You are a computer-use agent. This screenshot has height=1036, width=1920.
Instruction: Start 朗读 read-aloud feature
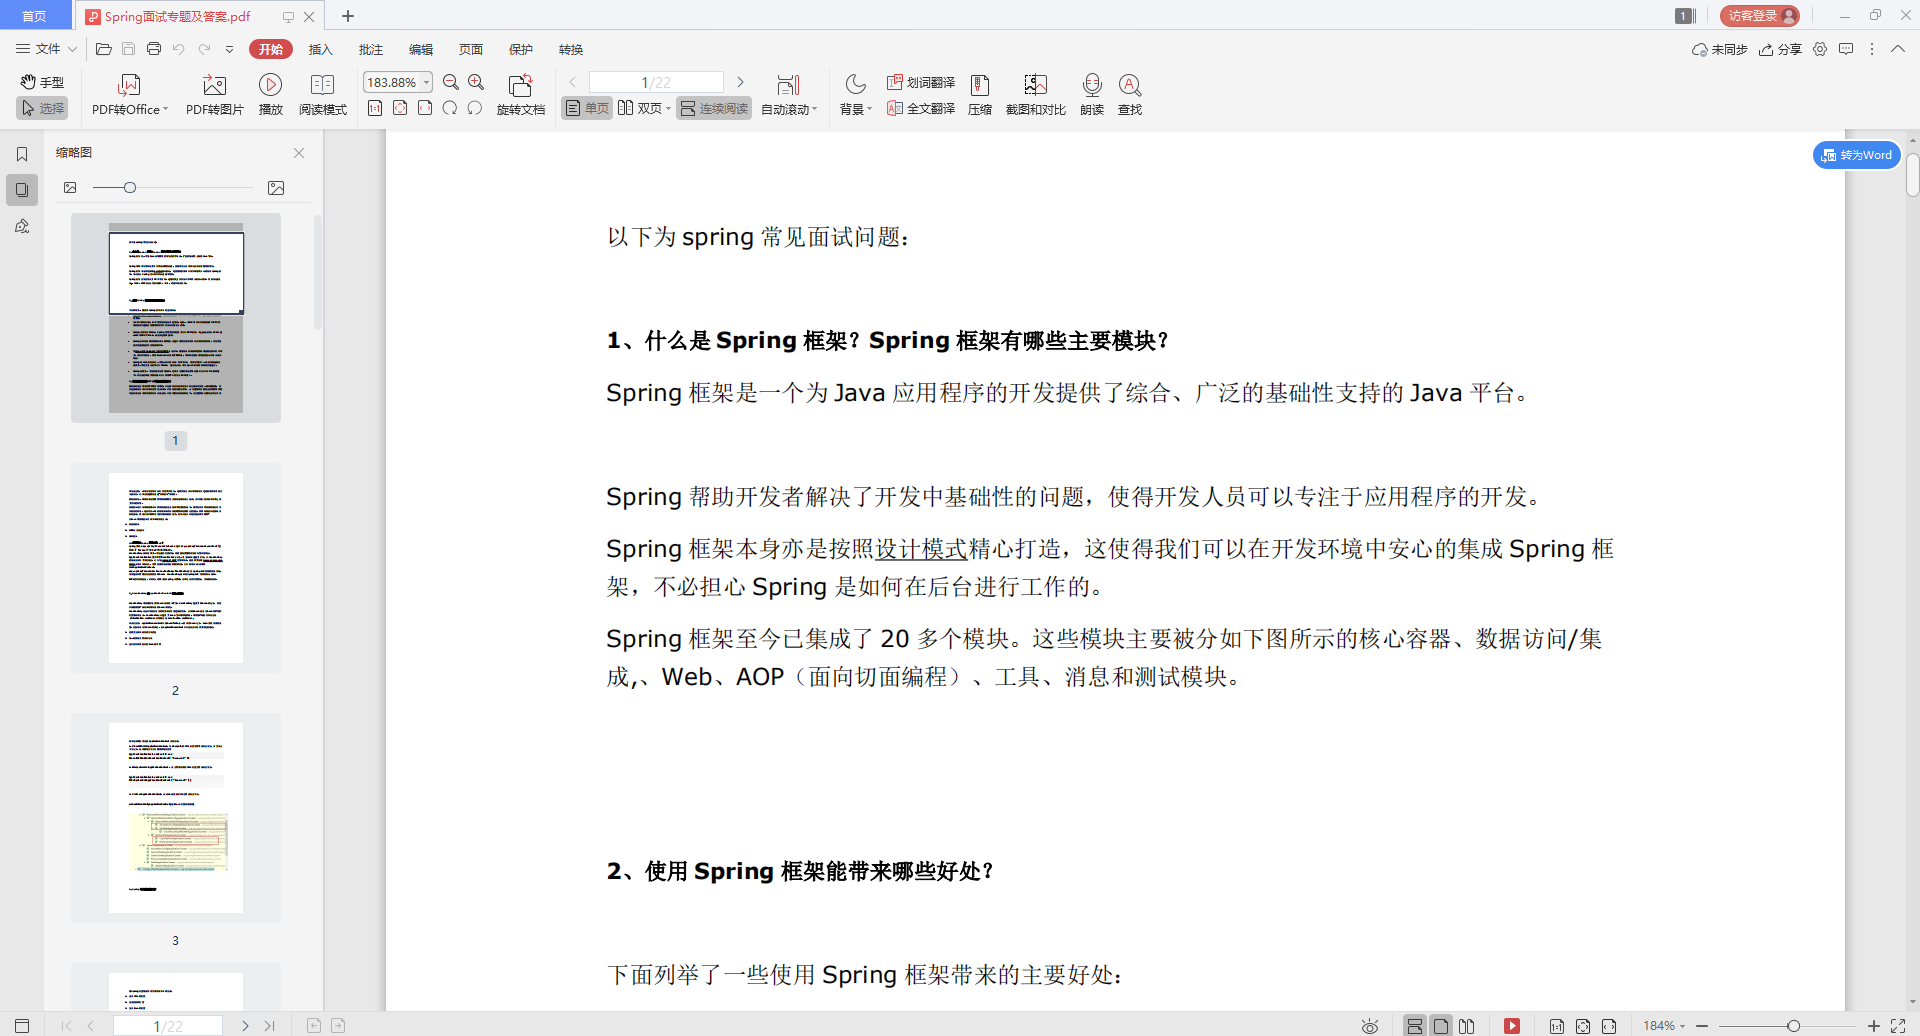[x=1092, y=93]
